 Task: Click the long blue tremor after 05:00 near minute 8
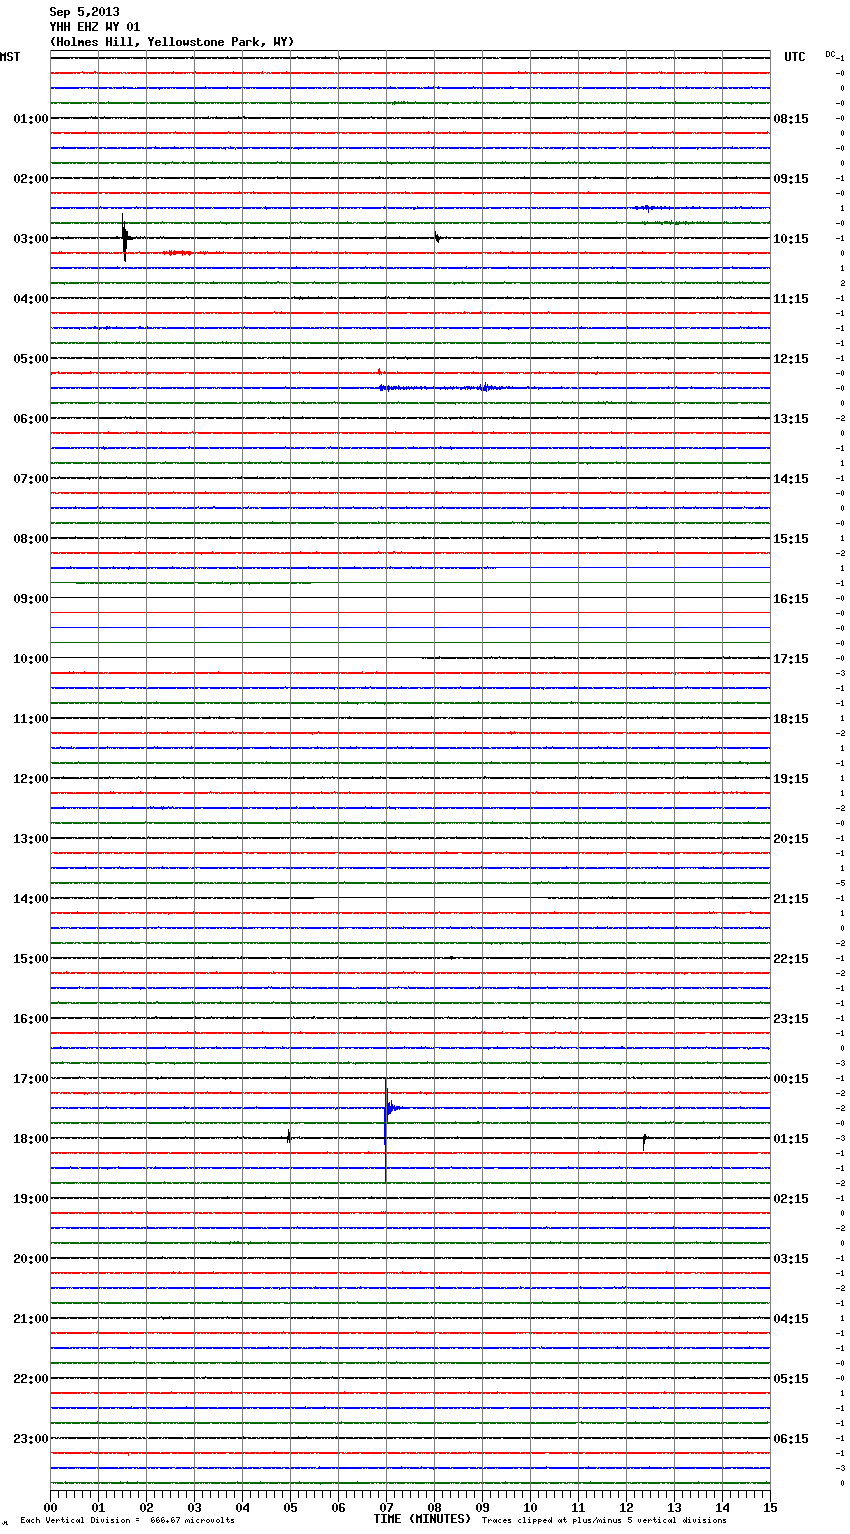445,388
